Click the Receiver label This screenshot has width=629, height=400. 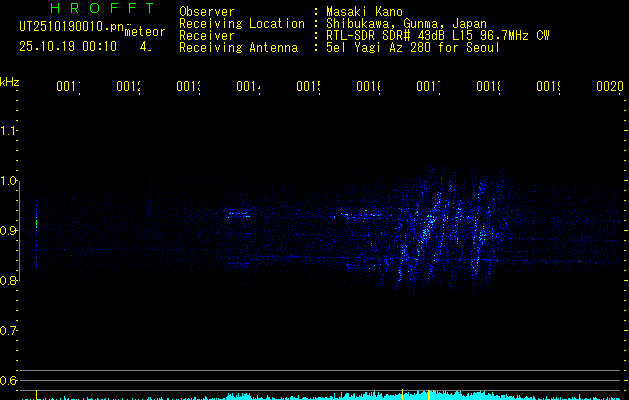(x=207, y=36)
